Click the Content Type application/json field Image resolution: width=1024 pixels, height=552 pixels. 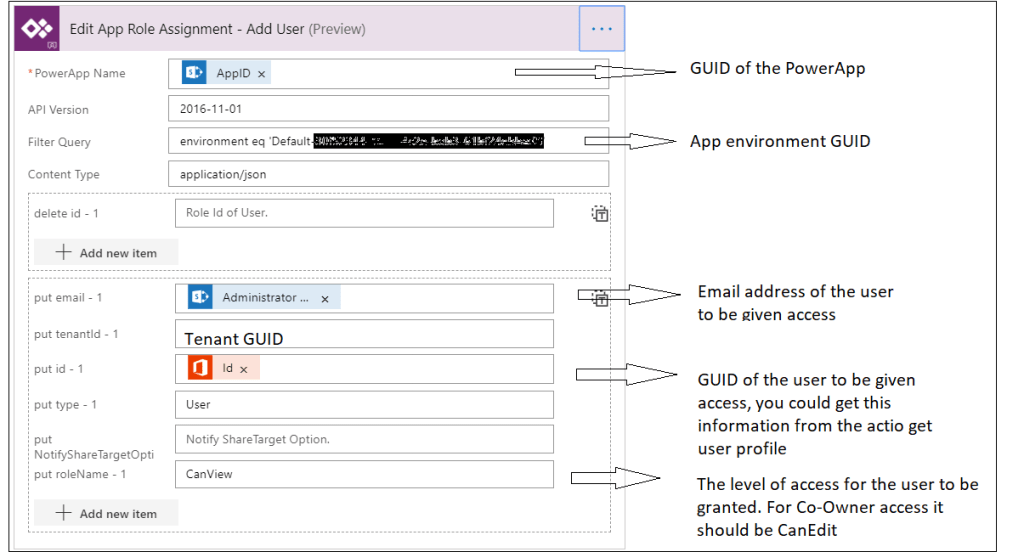click(388, 174)
